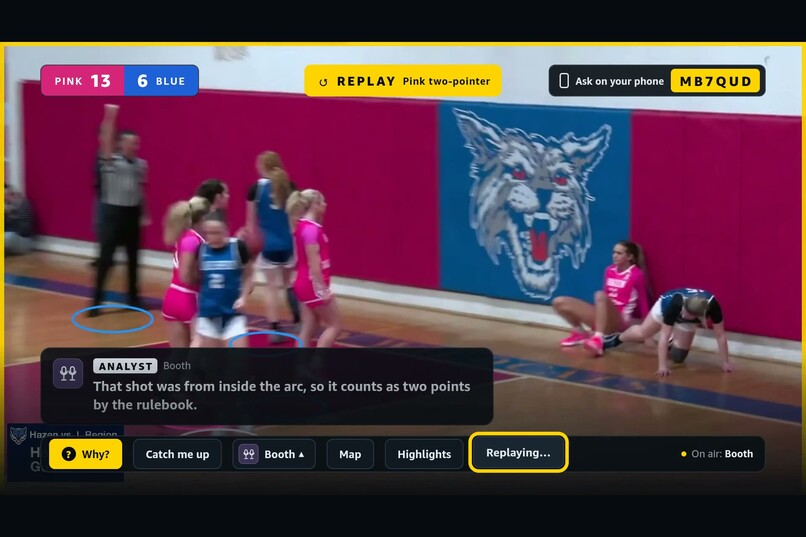Click the analyst microphones icon in caption
The image size is (806, 537).
[68, 373]
